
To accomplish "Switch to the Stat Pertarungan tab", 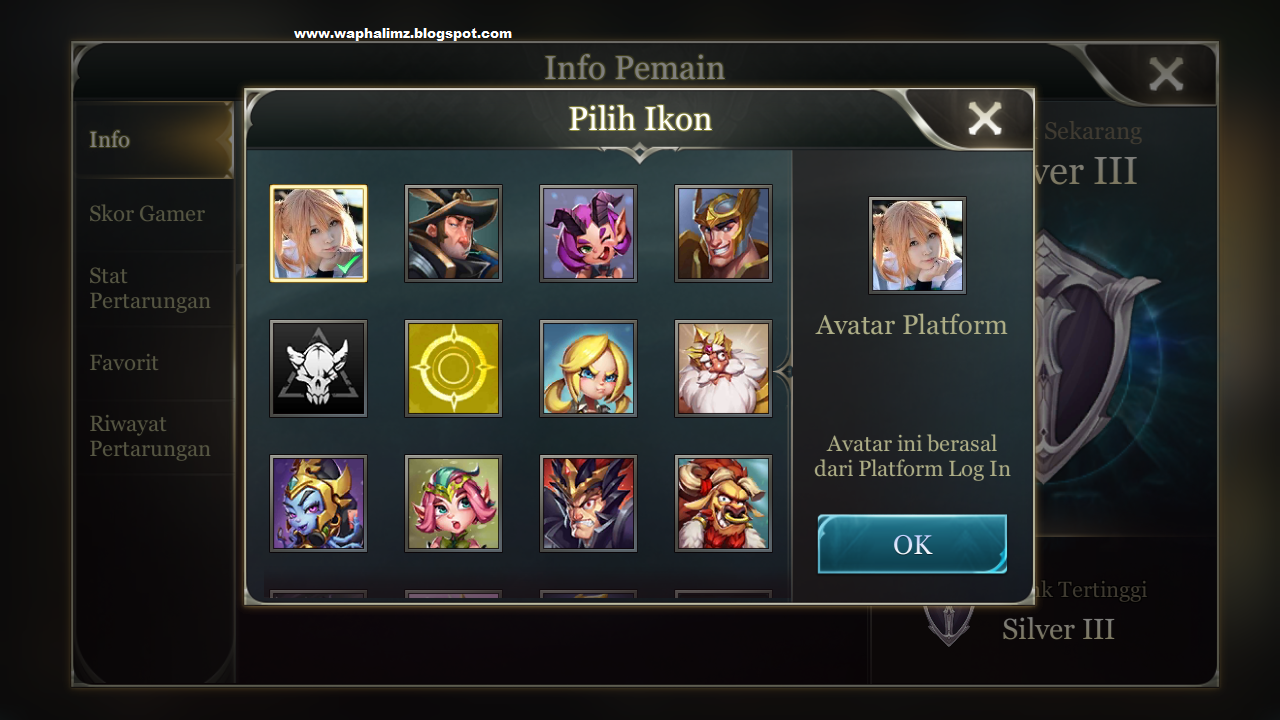I will point(150,288).
